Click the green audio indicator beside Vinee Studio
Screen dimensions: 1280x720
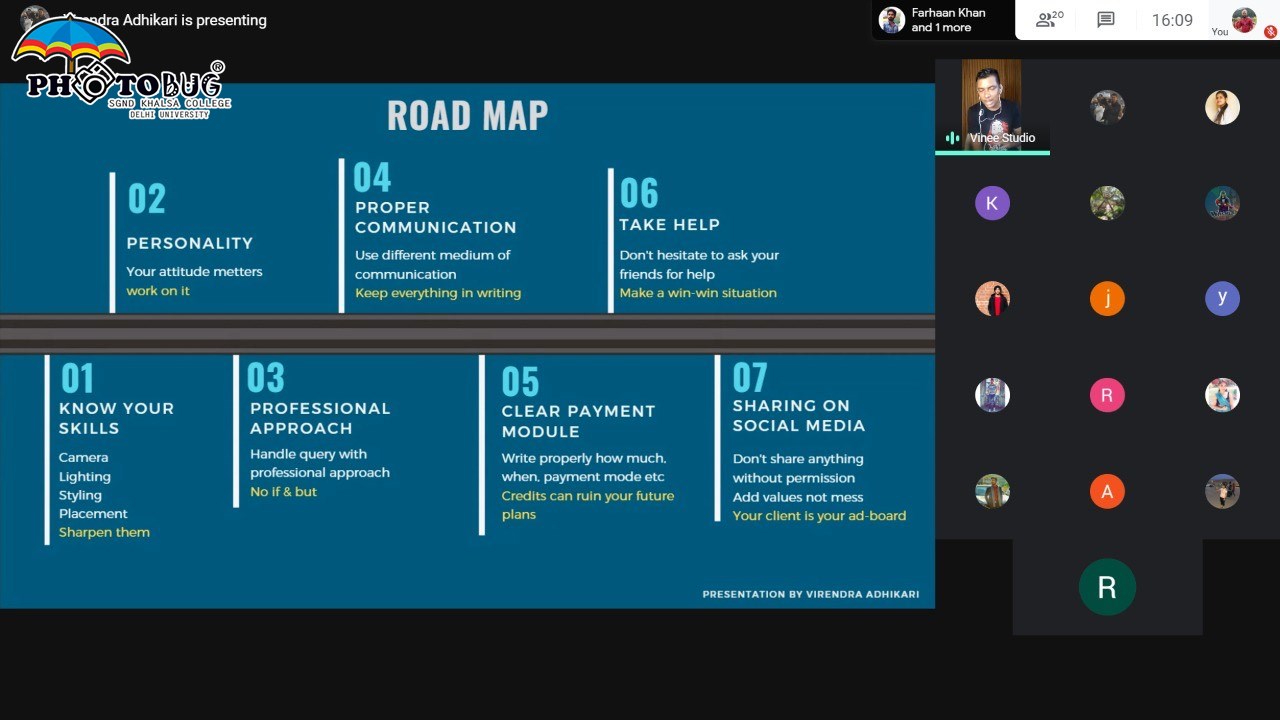coord(952,138)
